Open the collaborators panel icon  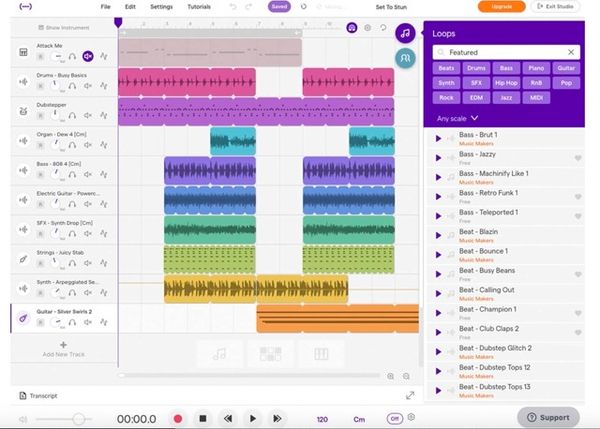406,61
